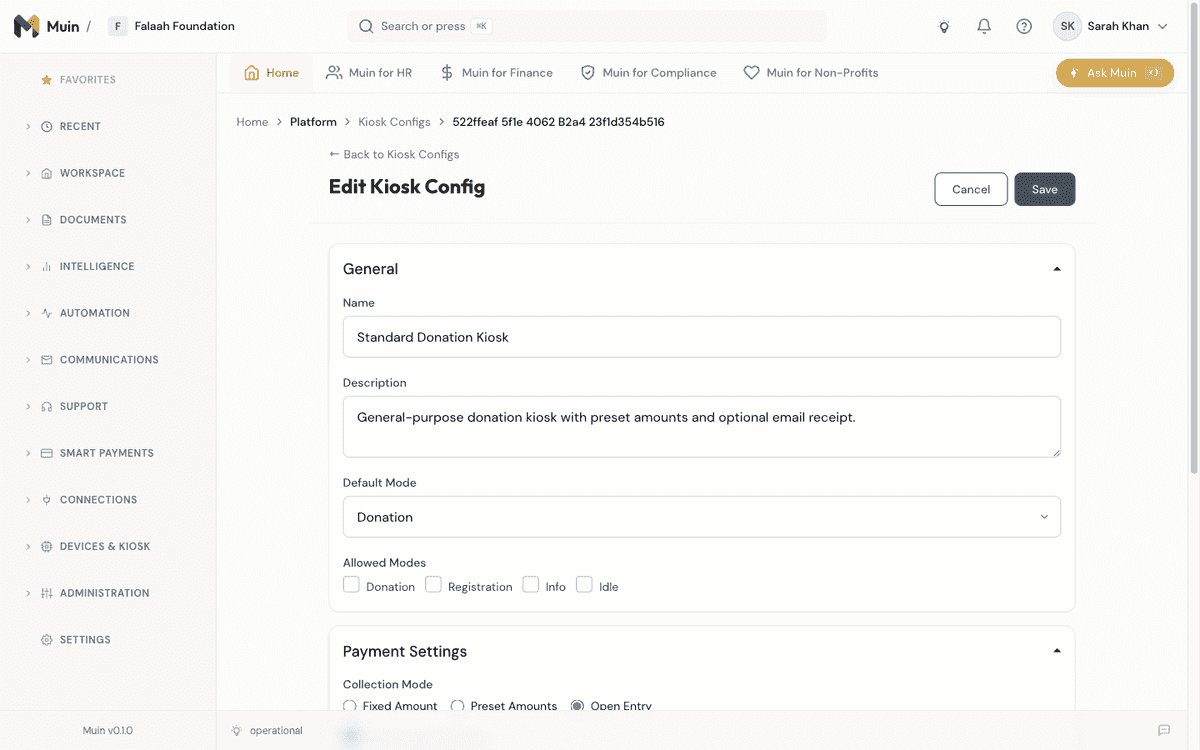Focus the Search or press bar
The image size is (1200, 750).
[587, 26]
